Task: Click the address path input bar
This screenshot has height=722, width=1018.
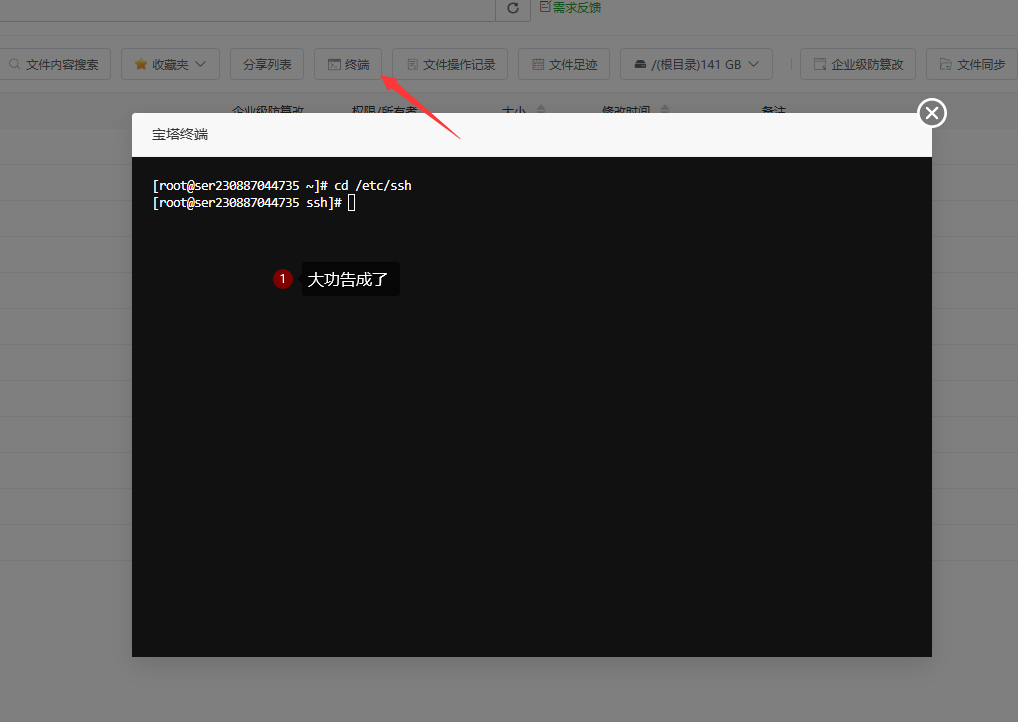Action: (247, 10)
